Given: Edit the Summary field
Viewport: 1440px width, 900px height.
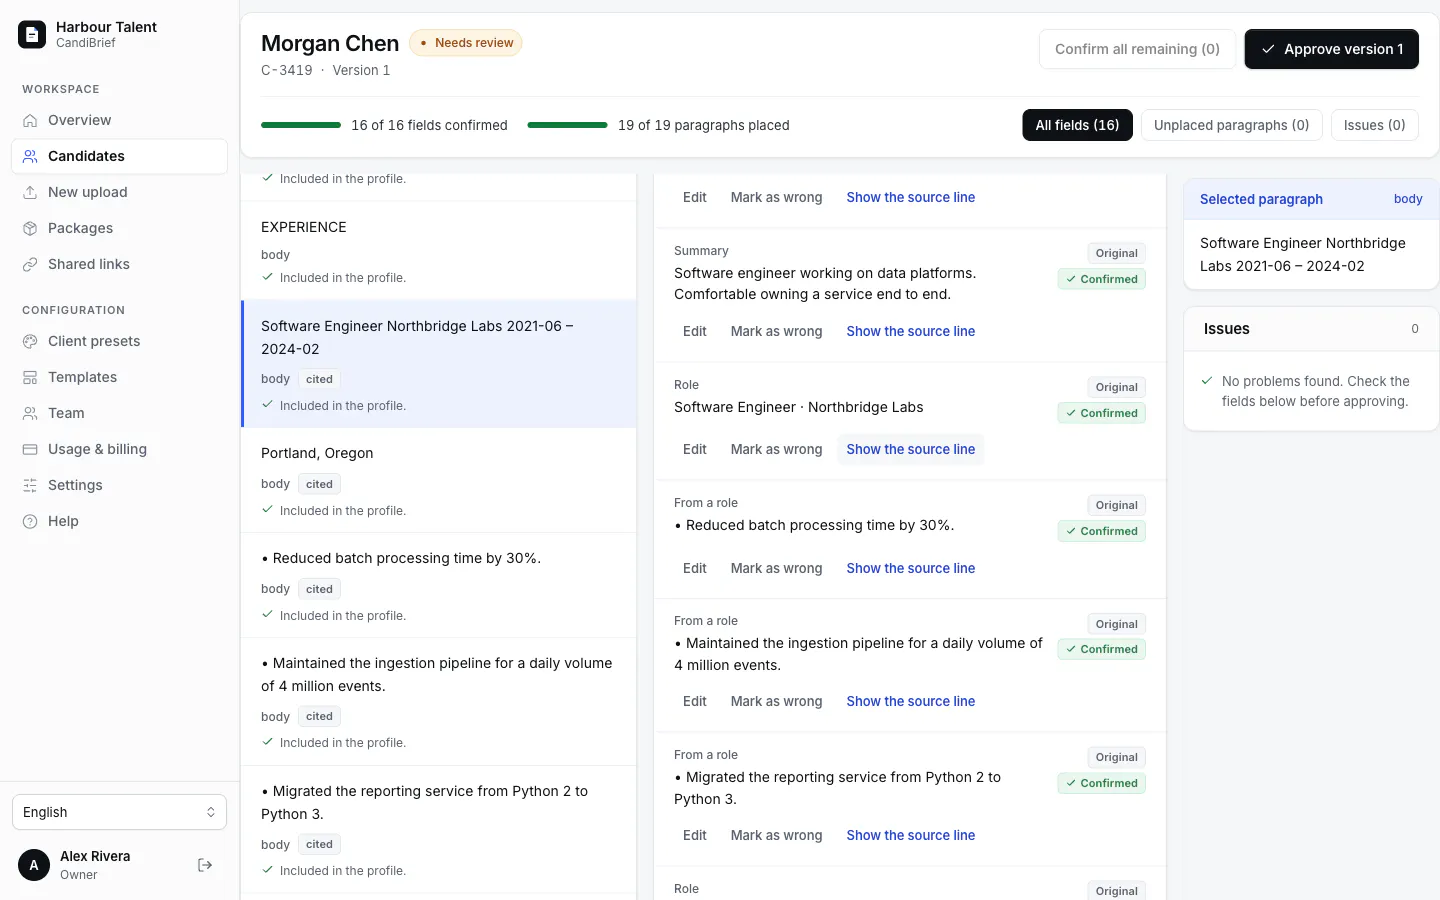Looking at the screenshot, I should 695,331.
